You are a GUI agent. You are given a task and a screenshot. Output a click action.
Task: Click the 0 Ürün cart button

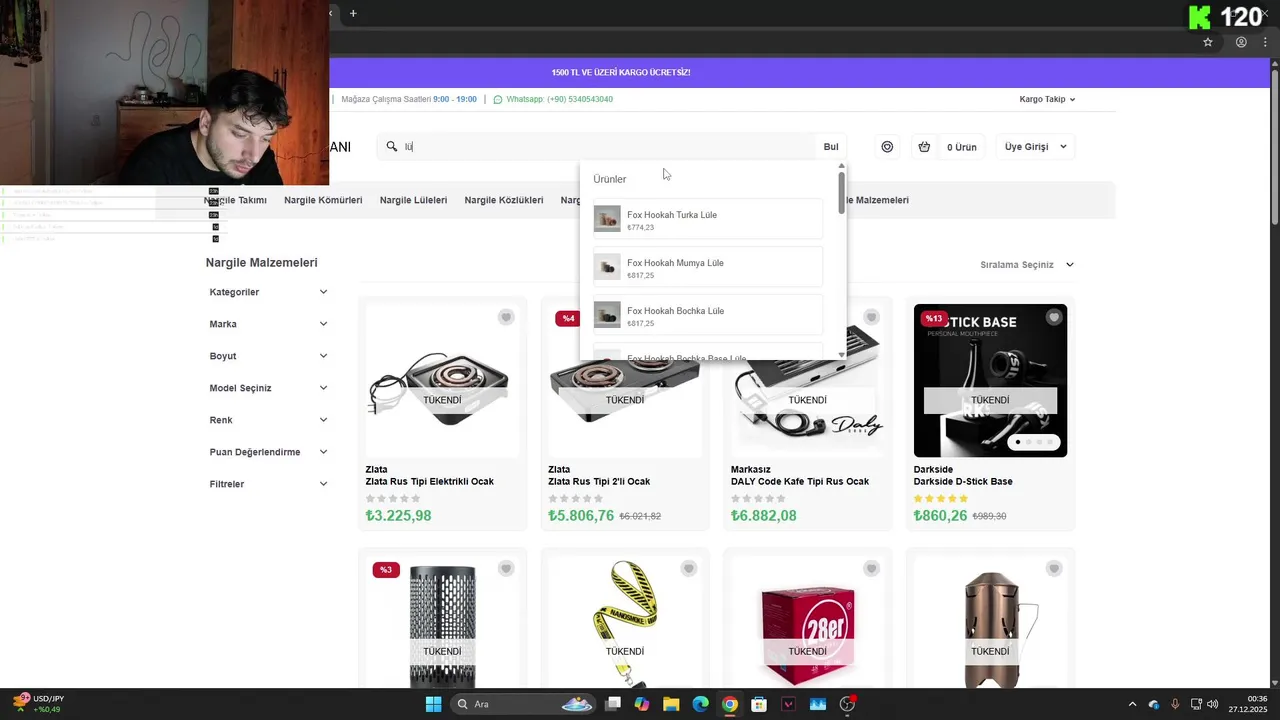click(961, 147)
